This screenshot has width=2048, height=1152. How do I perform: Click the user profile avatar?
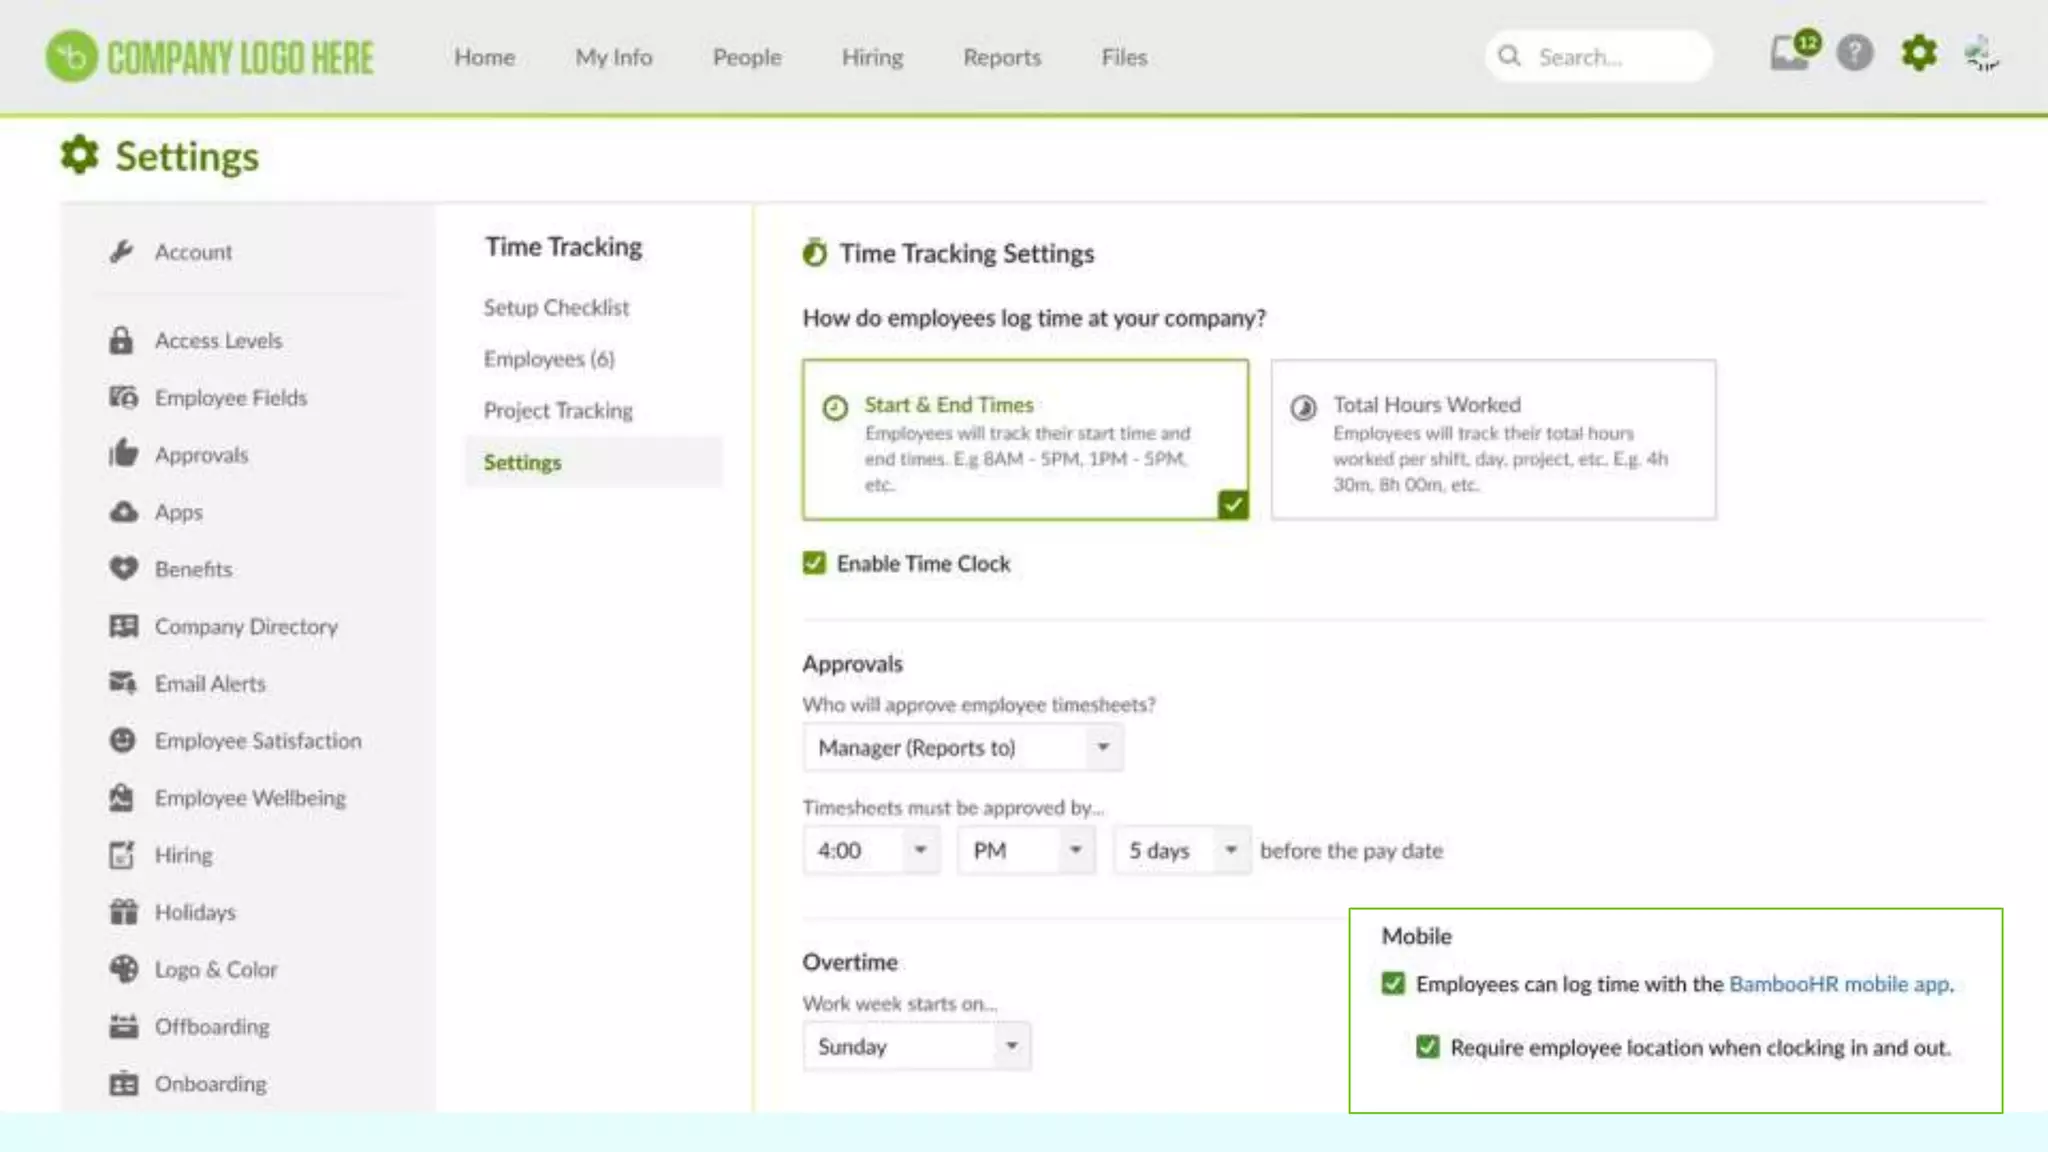(1981, 54)
